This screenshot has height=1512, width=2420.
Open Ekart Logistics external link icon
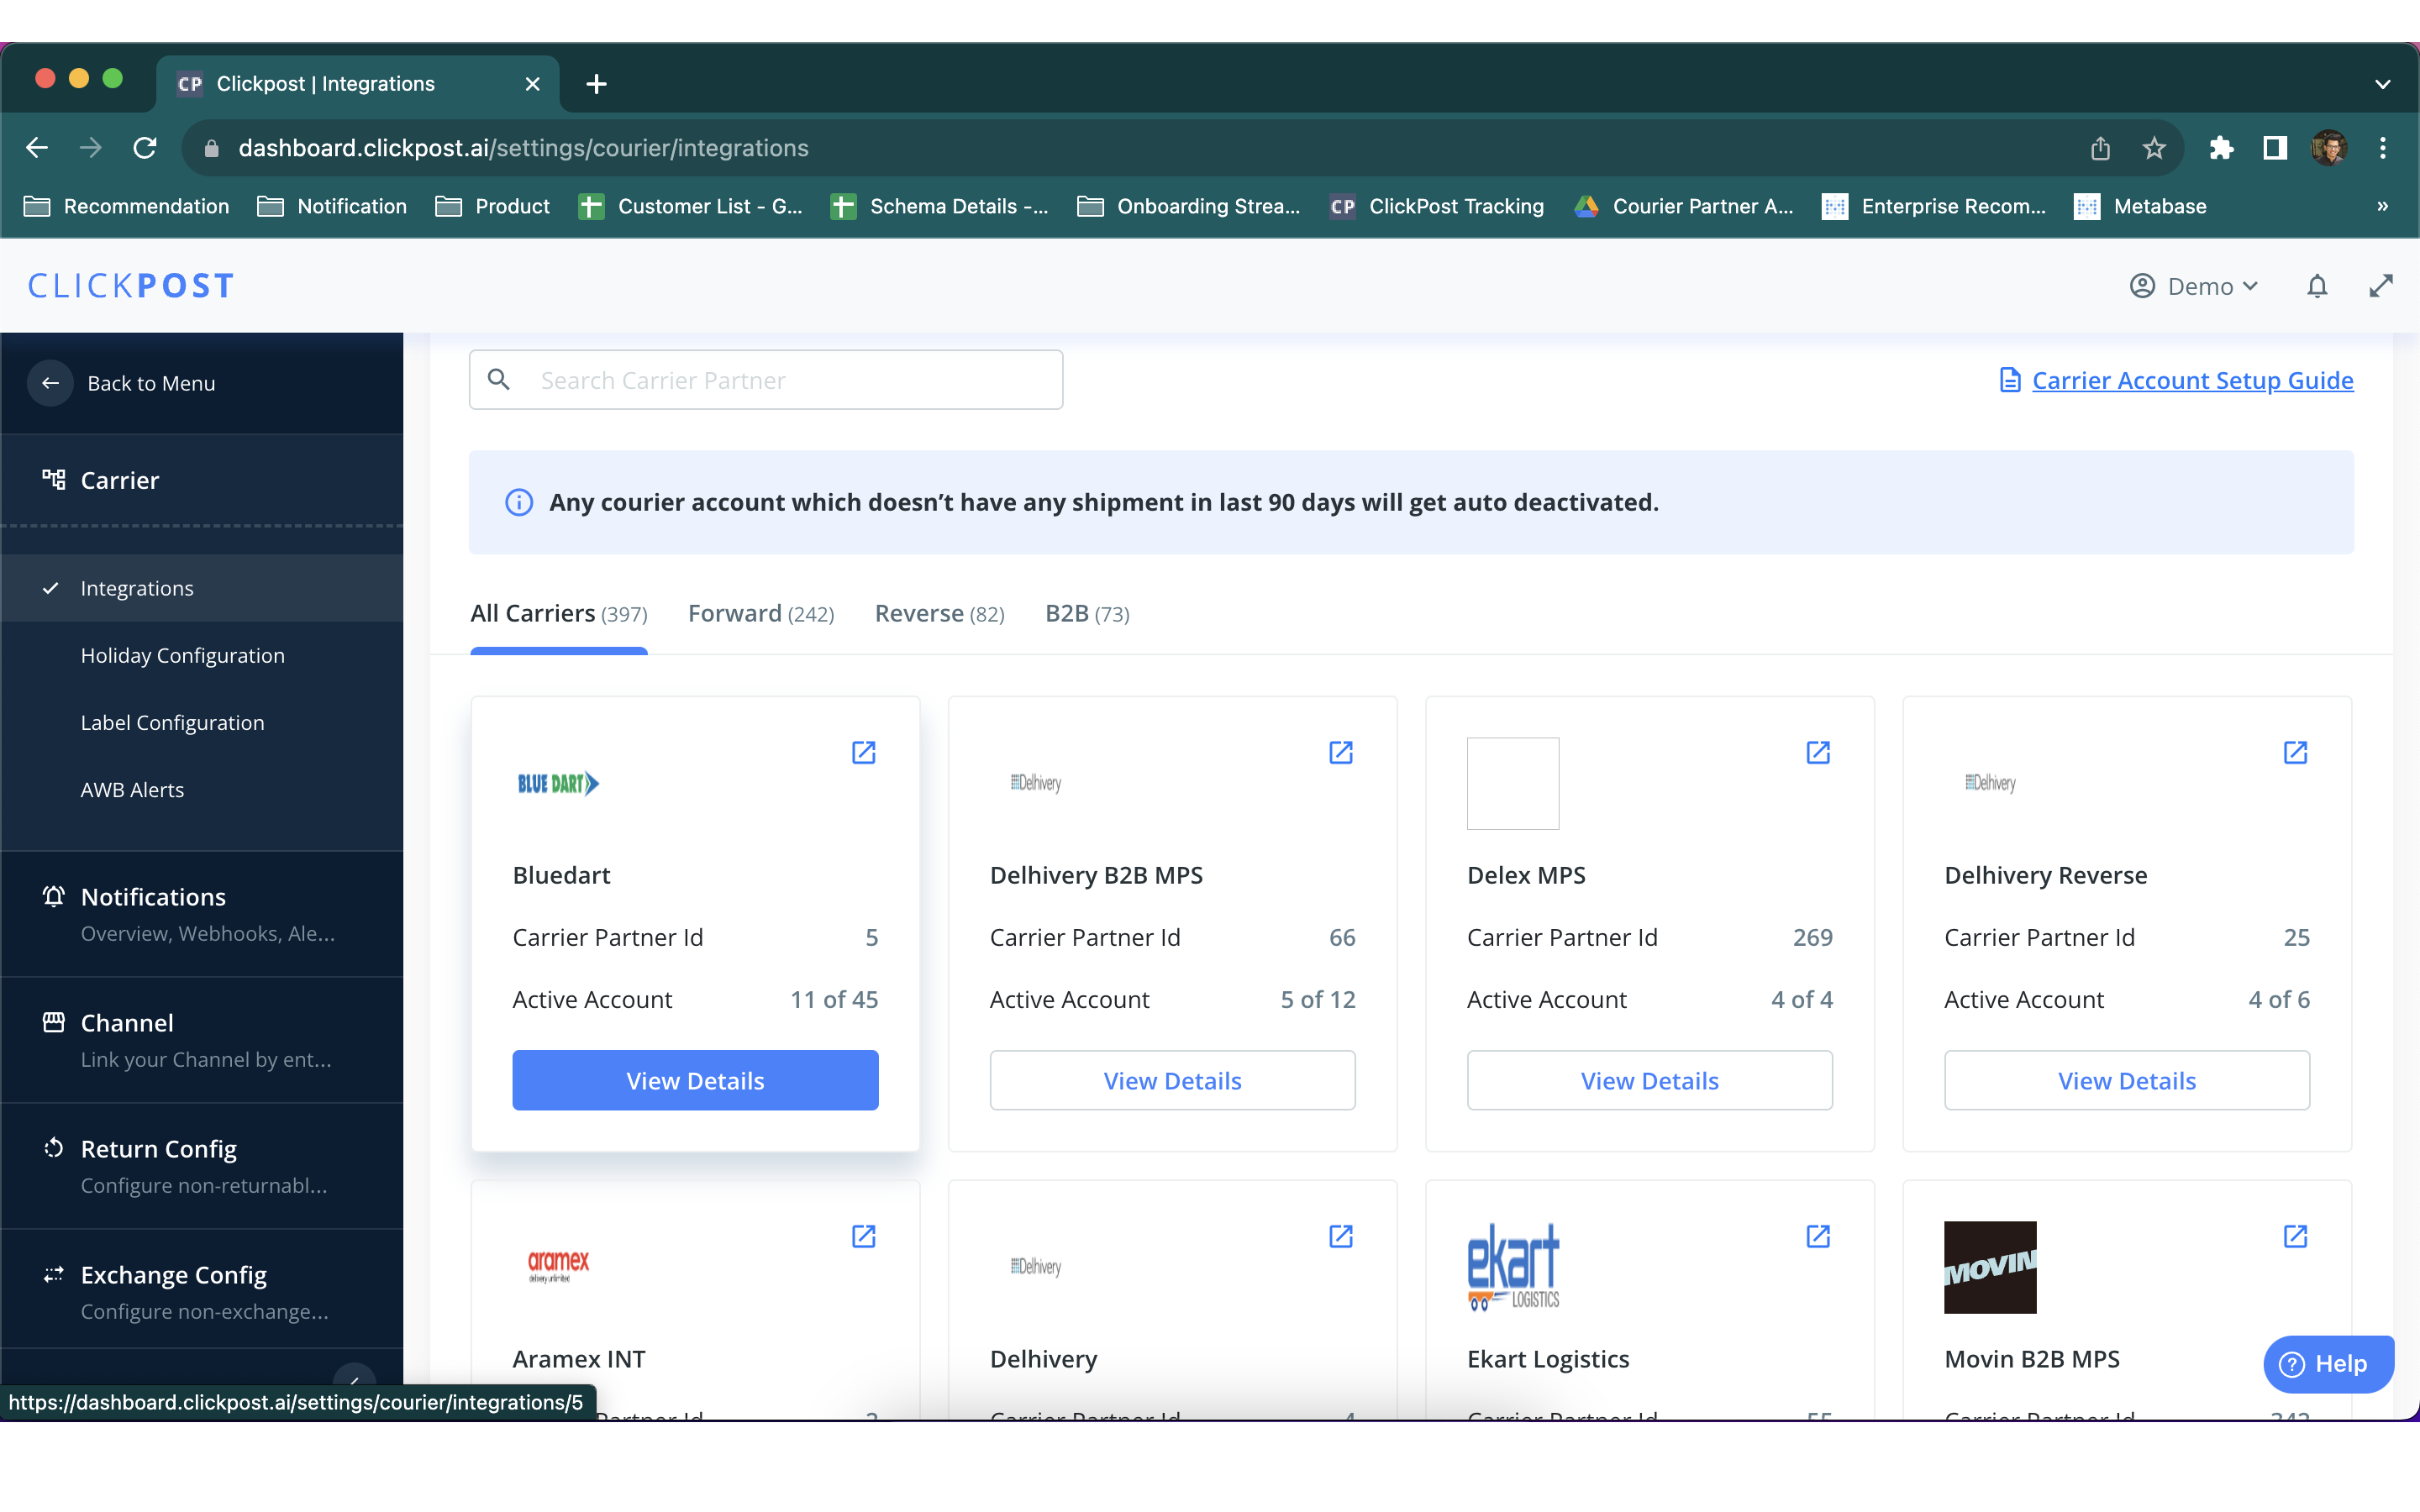[1818, 1236]
